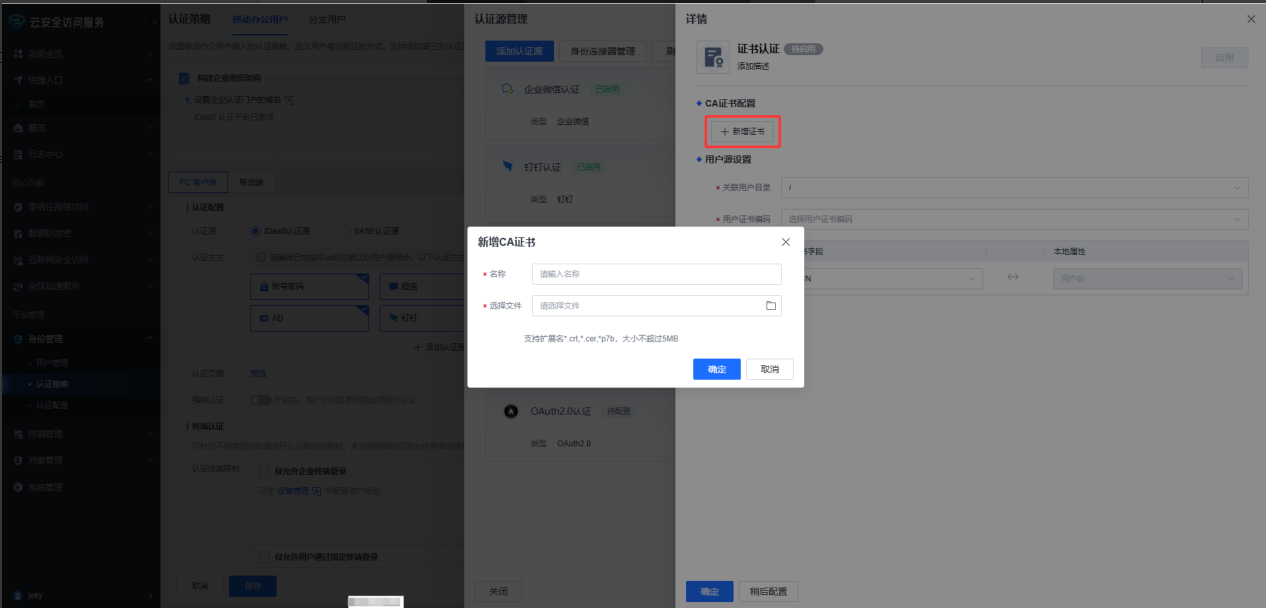The image size is (1266, 608).
Task: Click 关闭 at the bottom of 认证源管理
Action: pyautogui.click(x=499, y=592)
